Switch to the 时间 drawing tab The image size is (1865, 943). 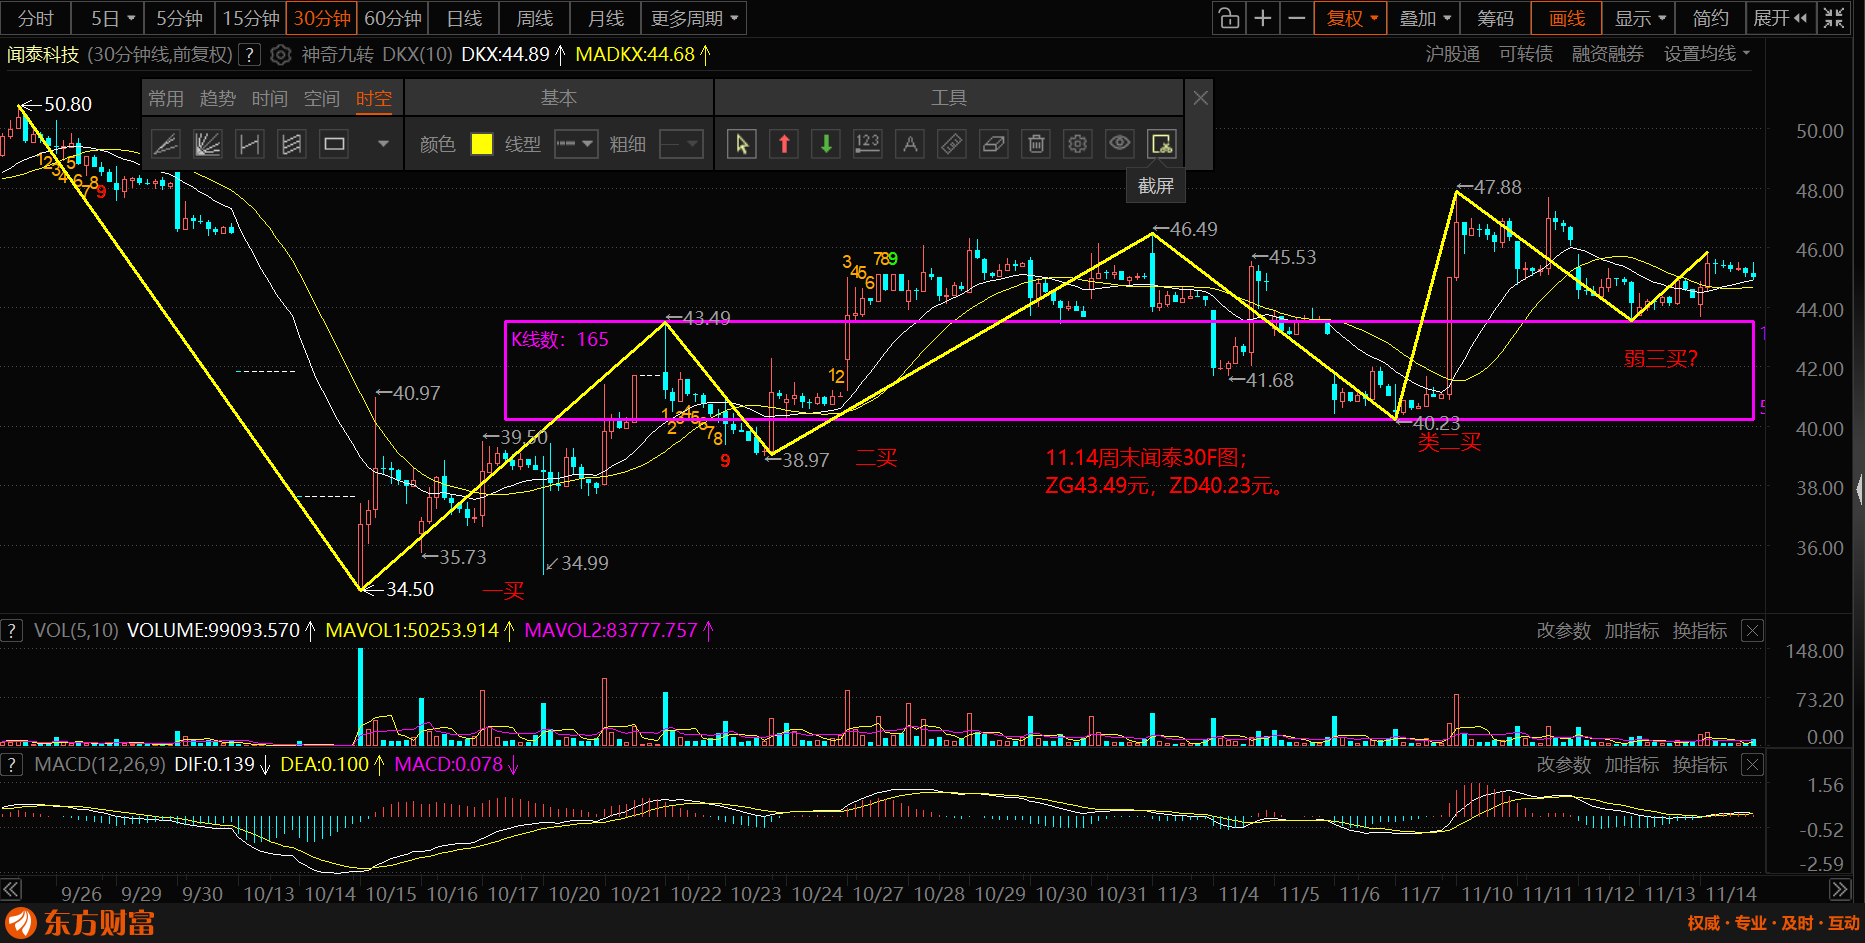[x=270, y=98]
